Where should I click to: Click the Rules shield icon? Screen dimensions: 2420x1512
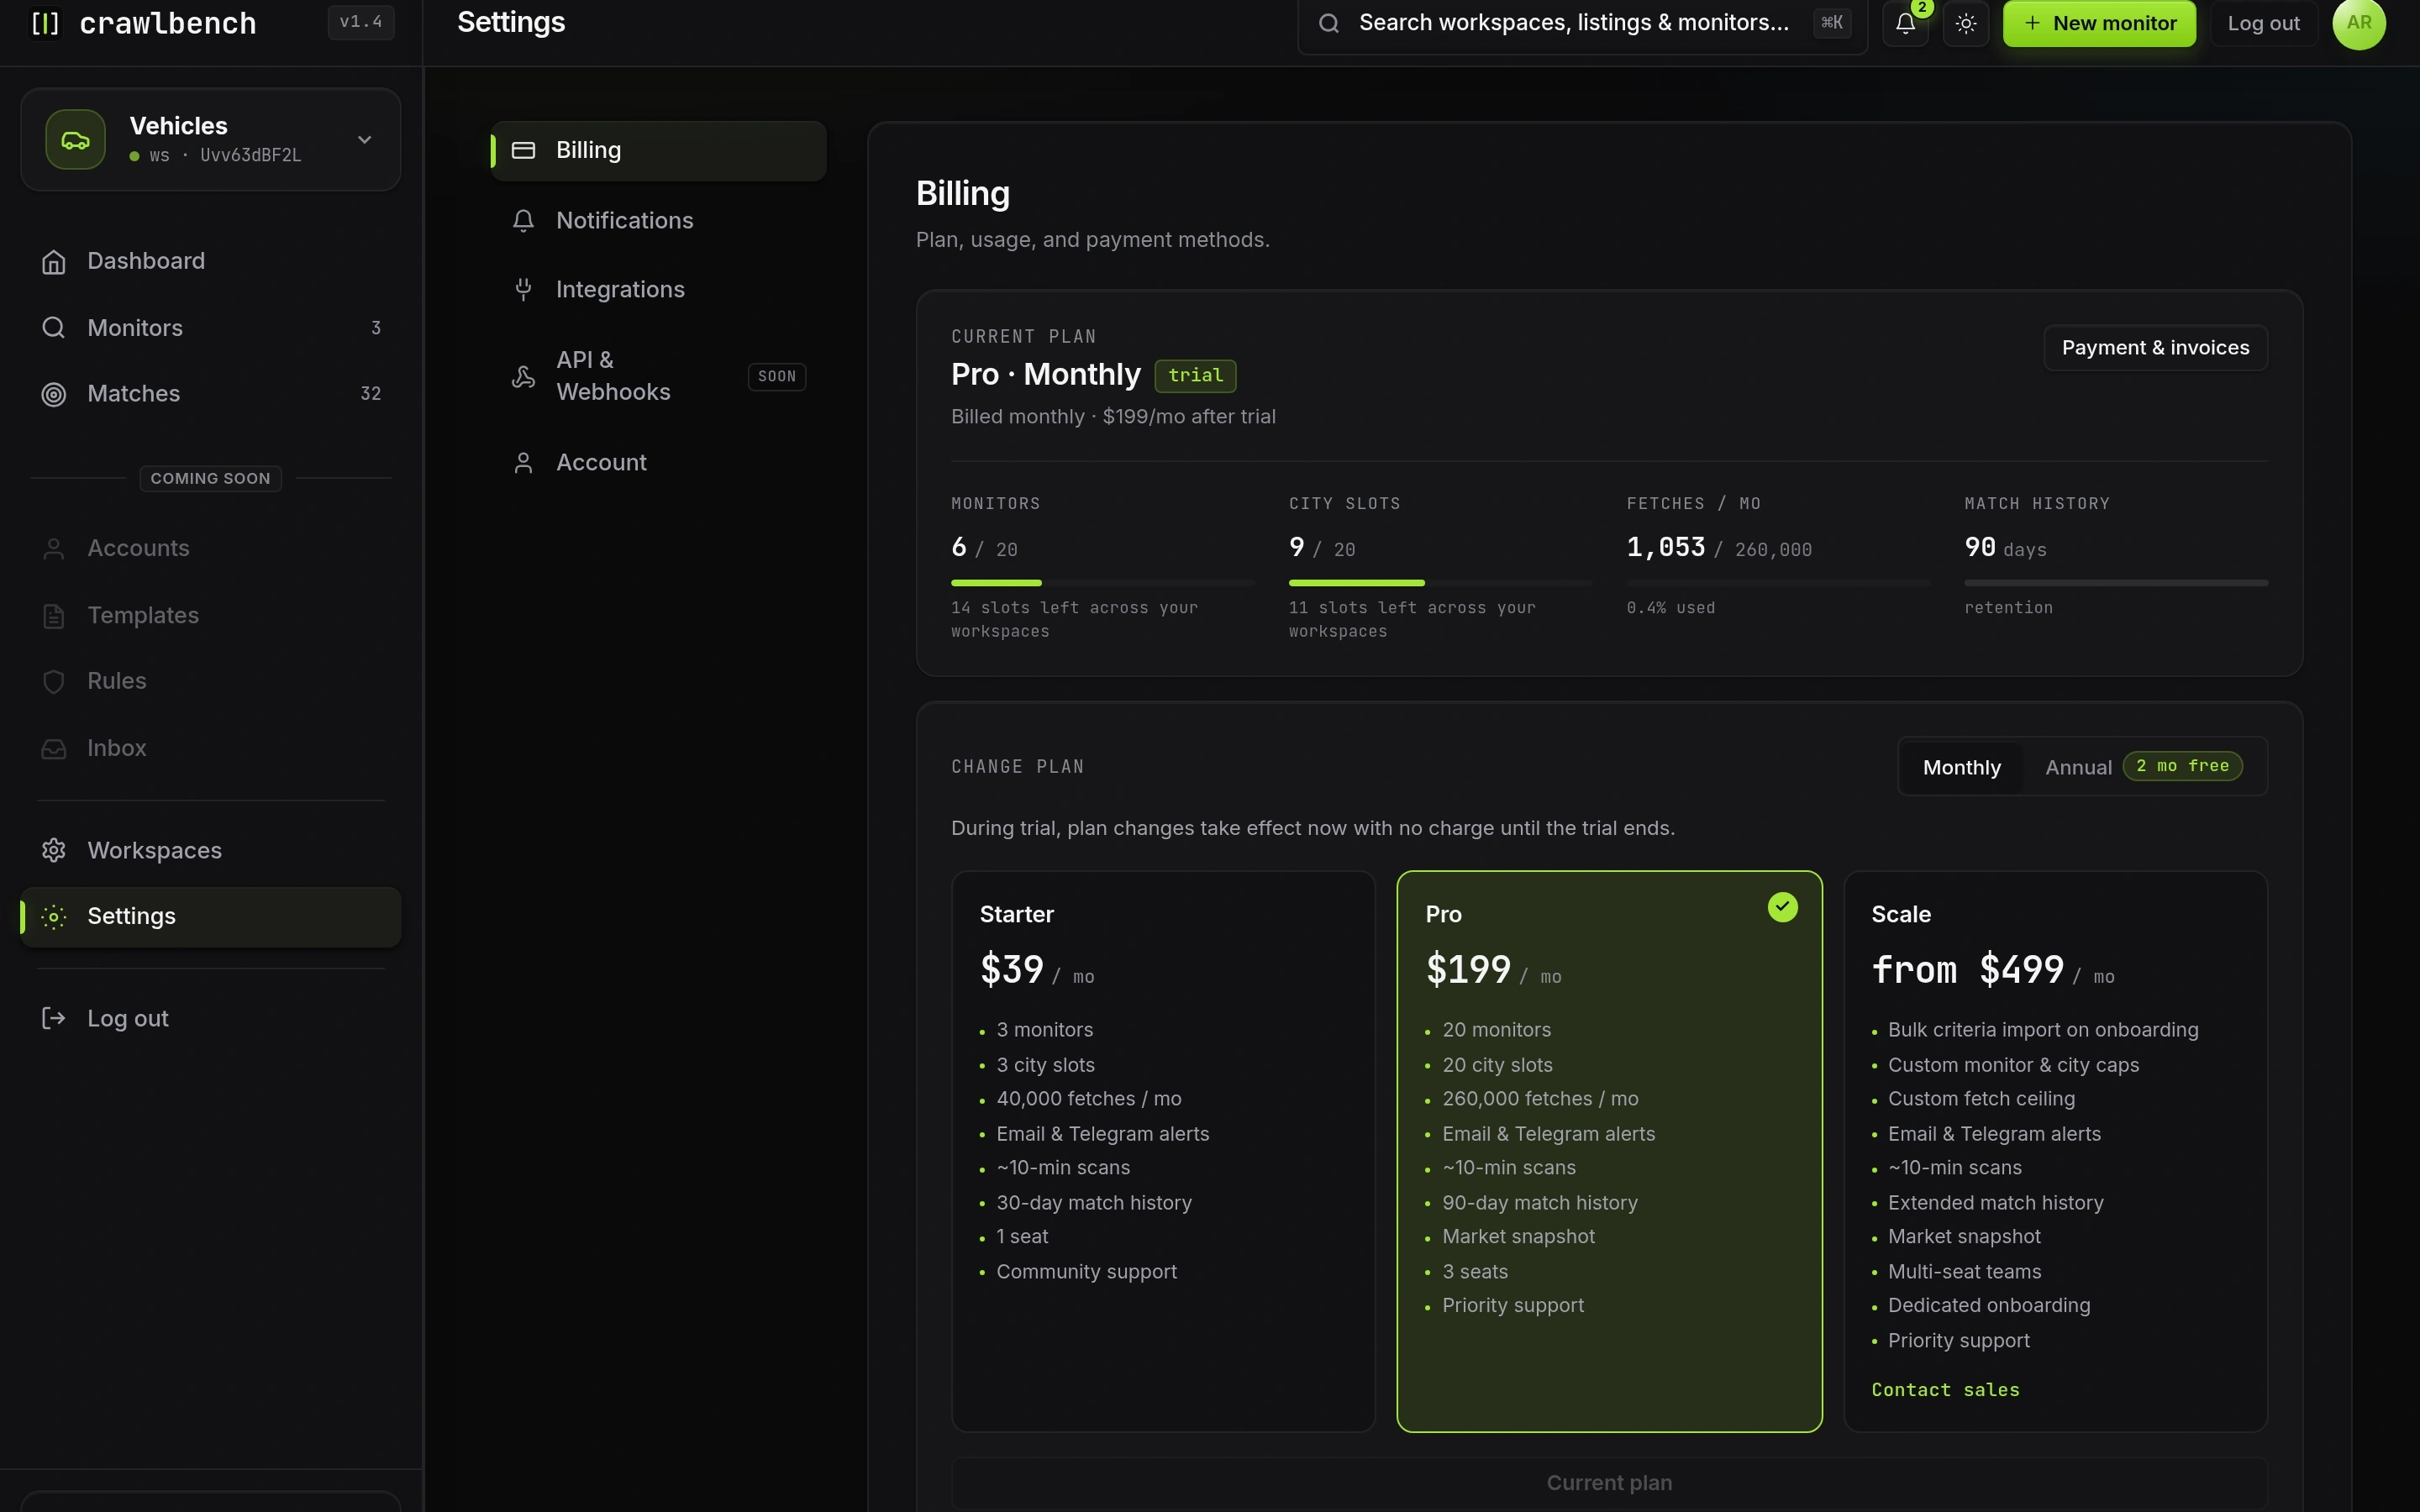tap(54, 682)
